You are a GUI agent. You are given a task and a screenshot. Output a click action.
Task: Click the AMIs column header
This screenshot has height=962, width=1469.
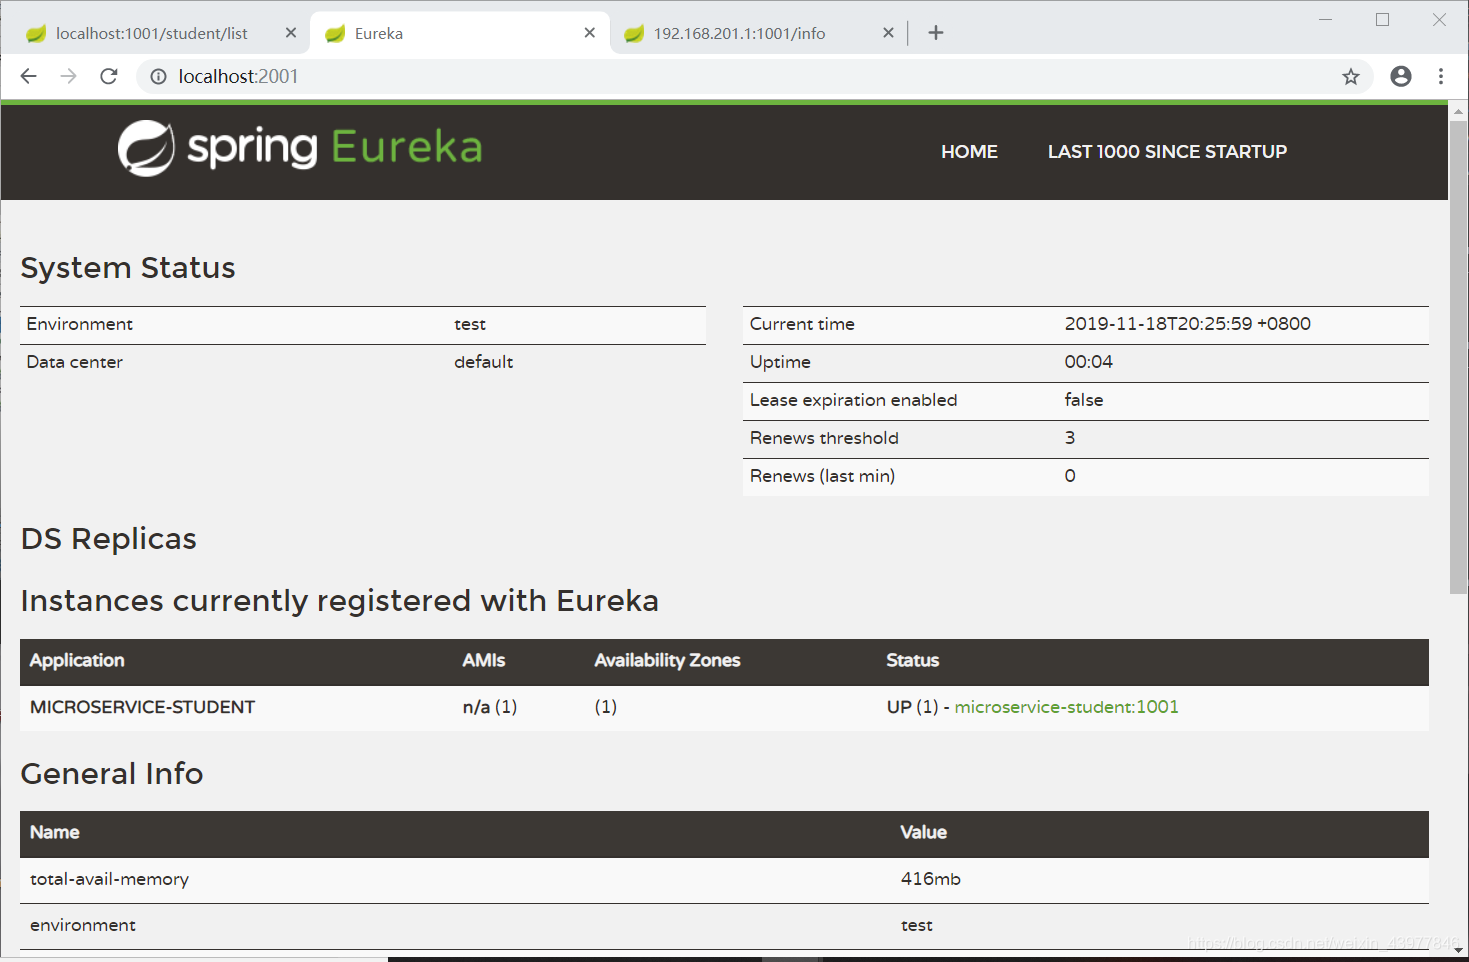point(484,660)
